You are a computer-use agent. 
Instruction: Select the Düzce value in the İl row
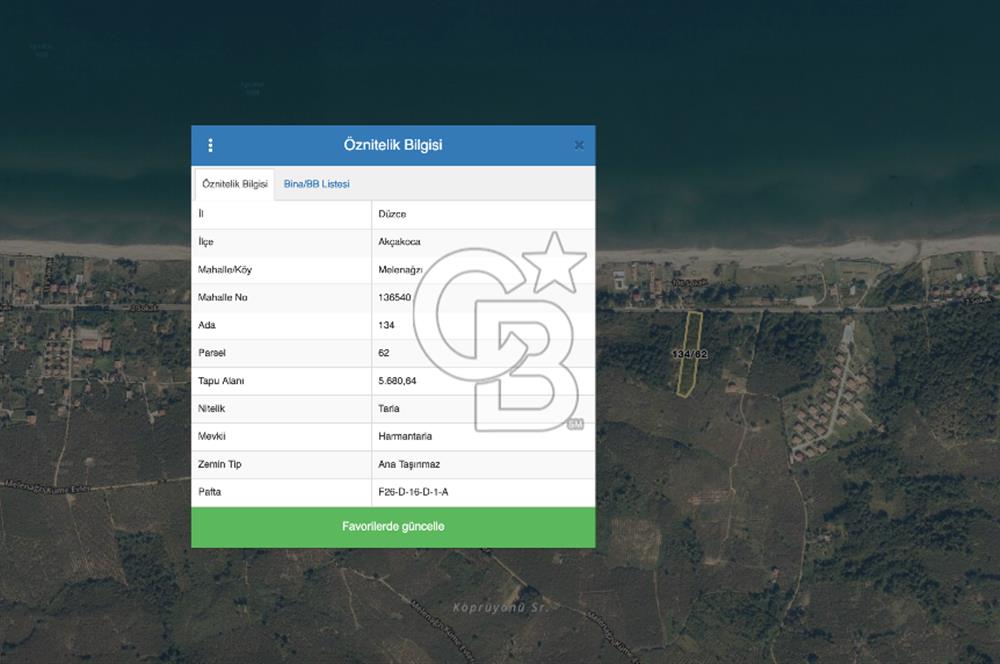392,214
